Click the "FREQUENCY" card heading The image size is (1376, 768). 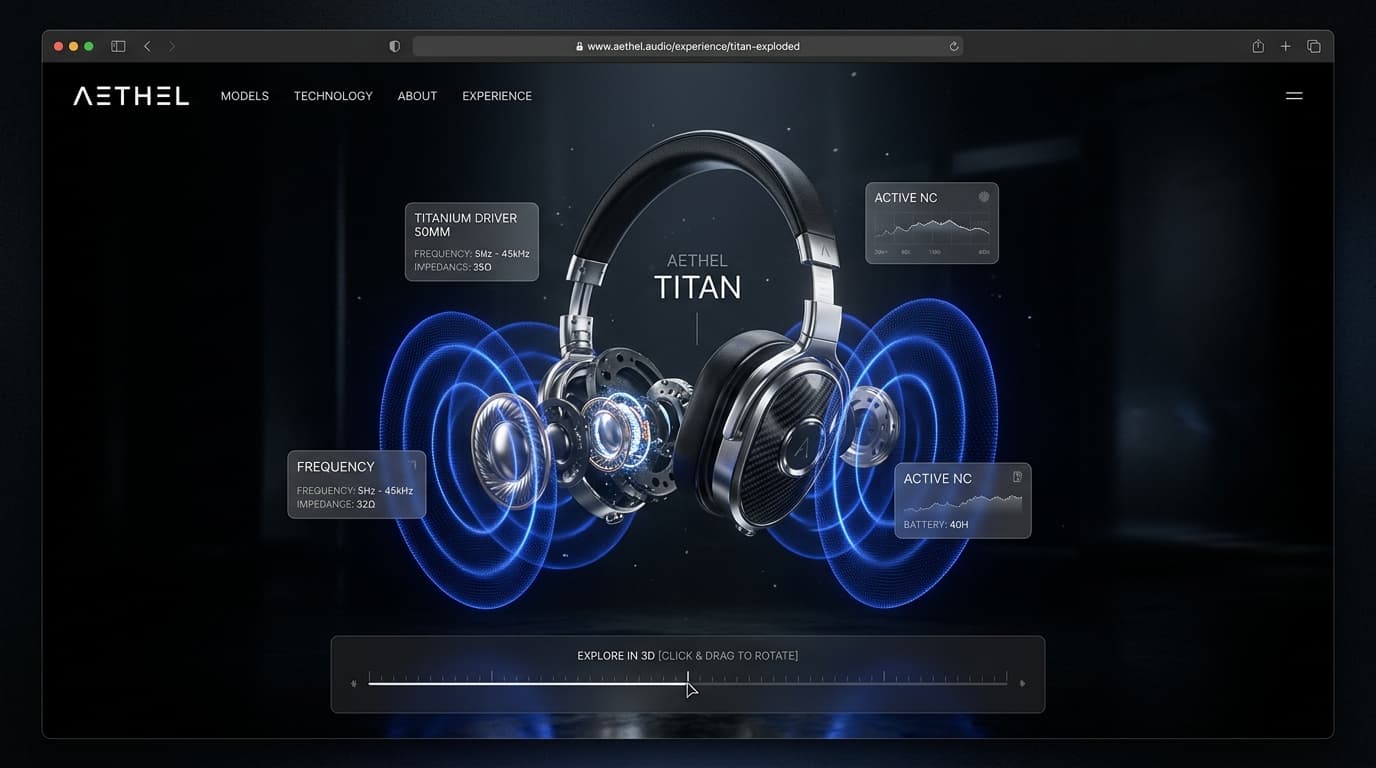click(336, 467)
